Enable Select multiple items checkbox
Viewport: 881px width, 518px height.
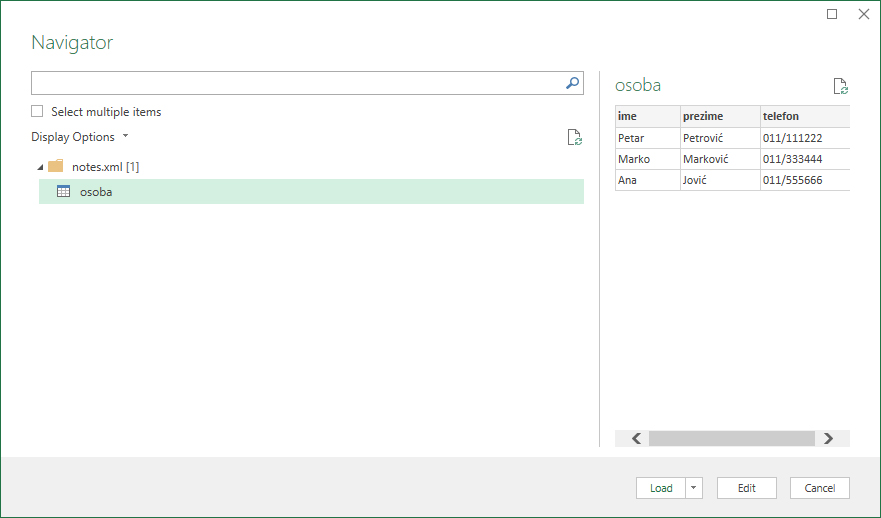[38, 112]
